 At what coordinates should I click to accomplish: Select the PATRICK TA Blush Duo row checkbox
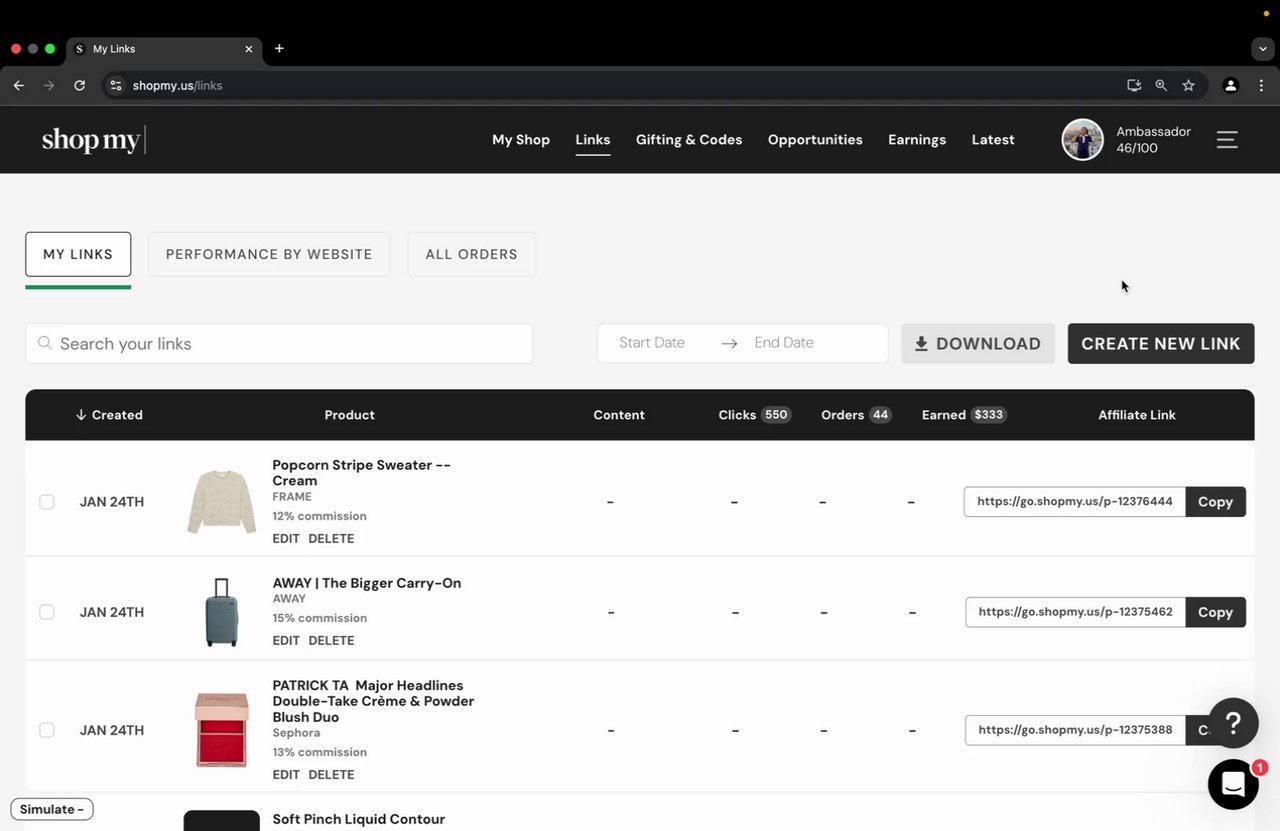(x=47, y=730)
